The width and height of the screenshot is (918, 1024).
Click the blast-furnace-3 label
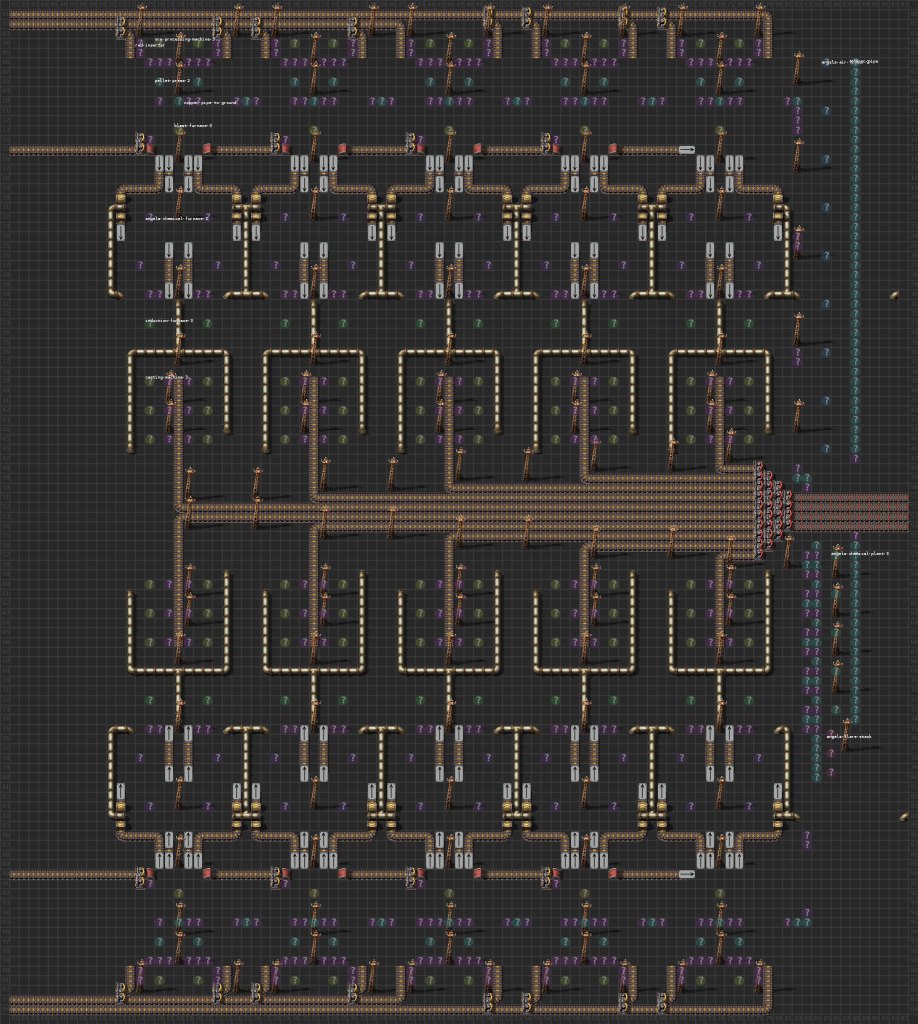tap(193, 125)
